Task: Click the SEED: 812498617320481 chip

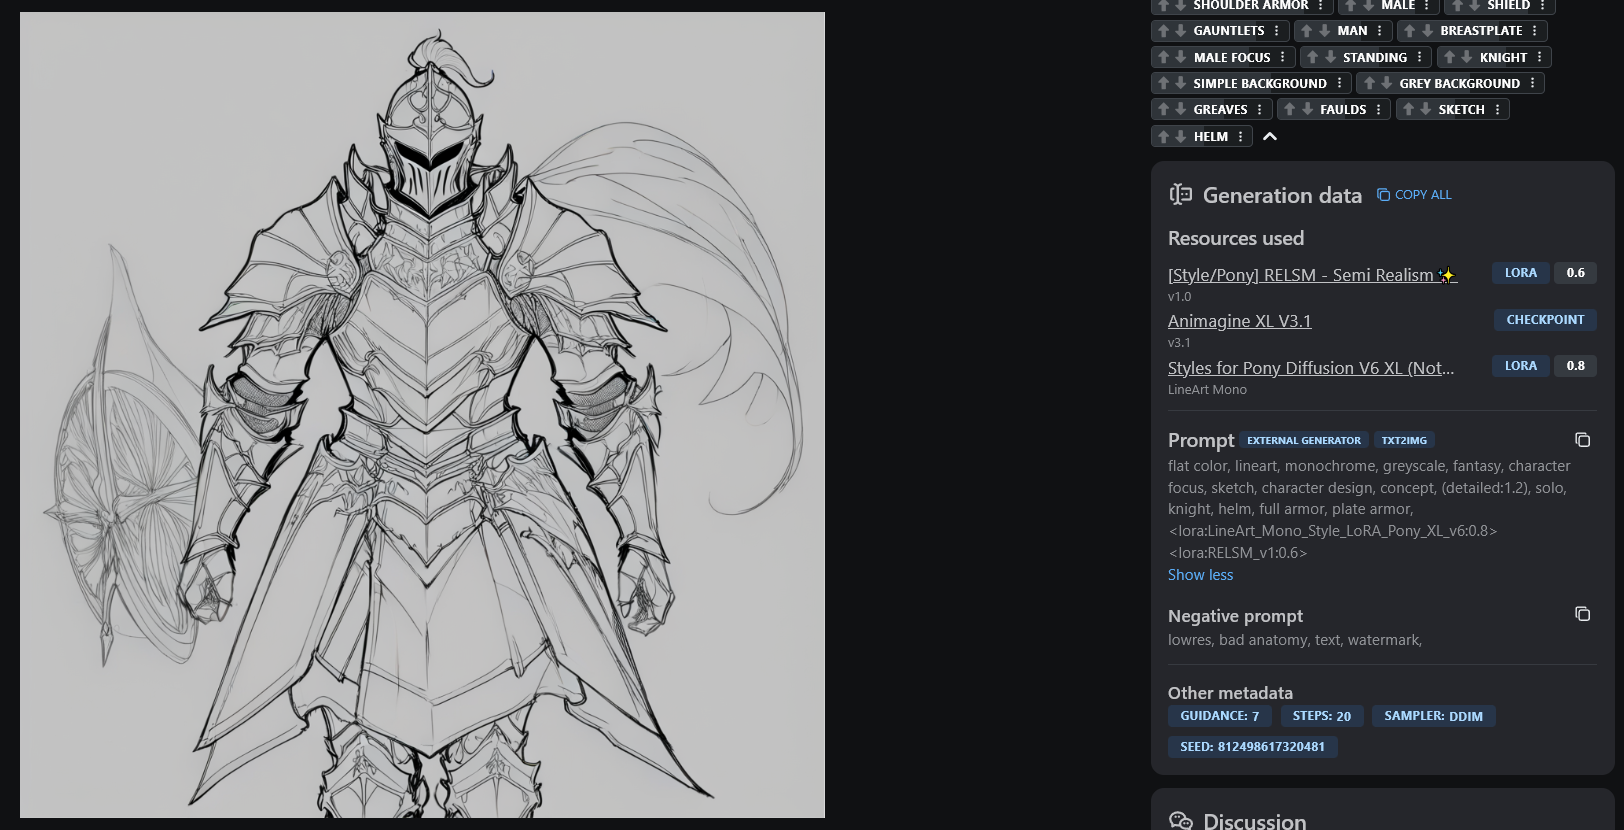Action: pyautogui.click(x=1253, y=747)
